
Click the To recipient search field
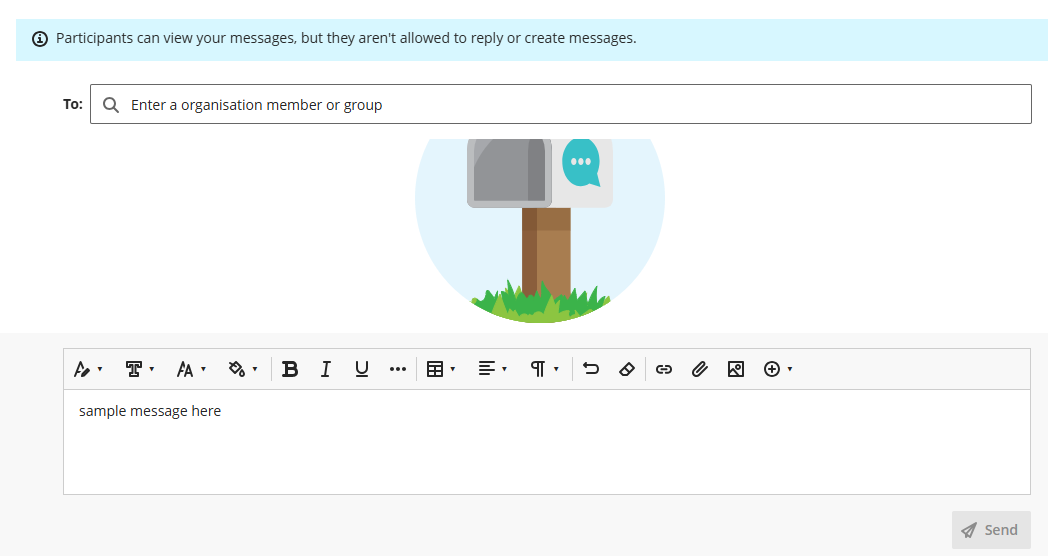coord(561,104)
